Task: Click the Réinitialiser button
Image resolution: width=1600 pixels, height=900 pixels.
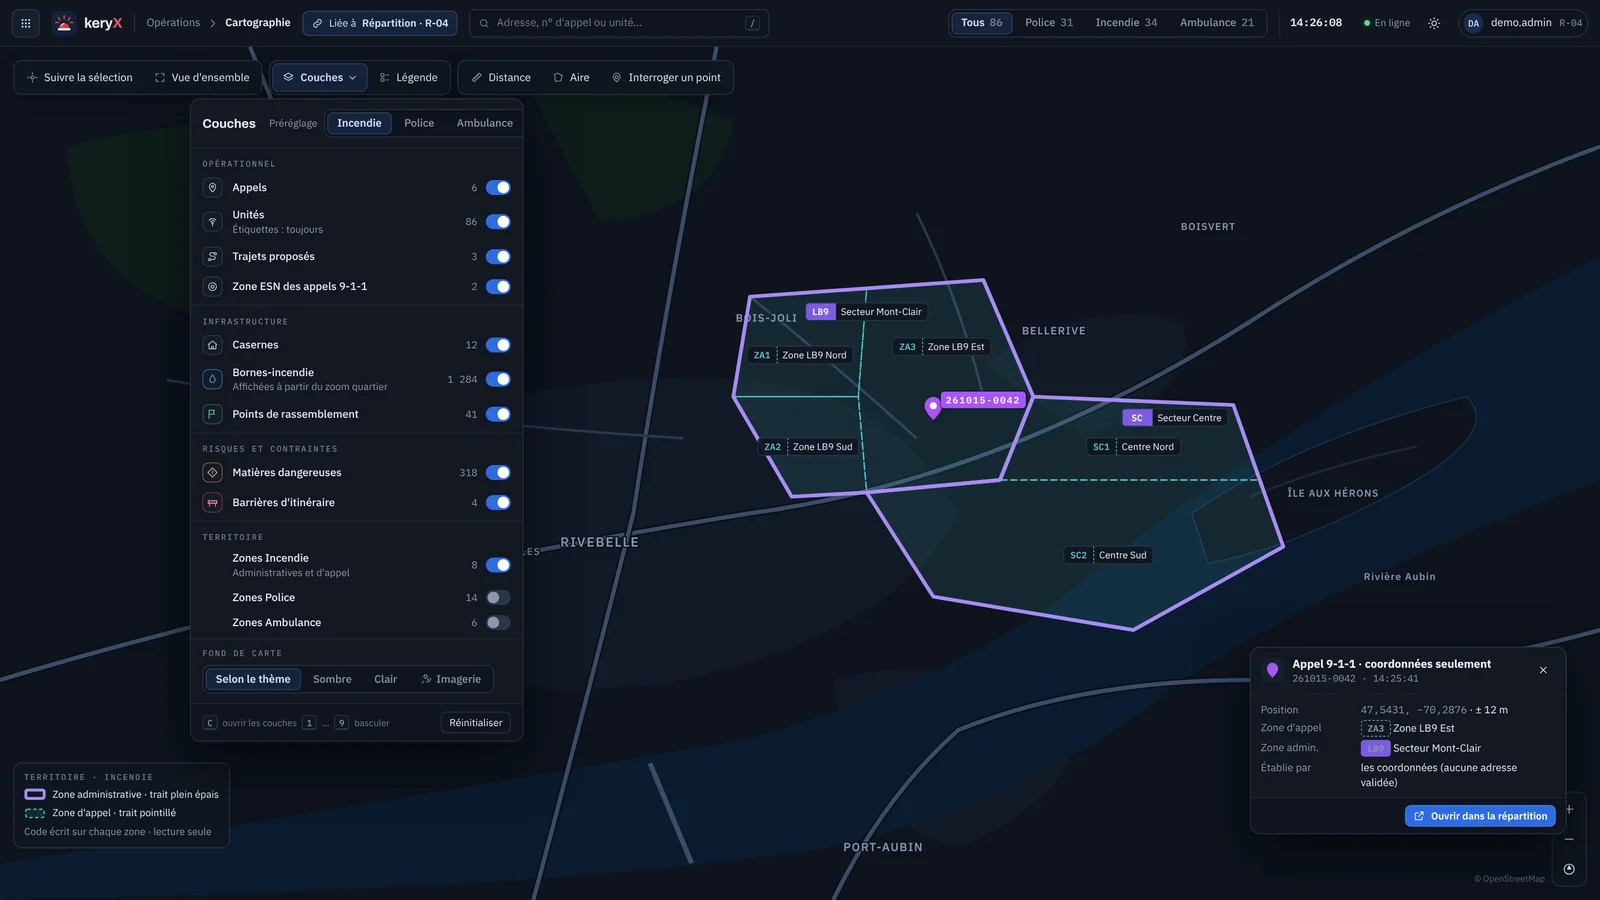Action: [476, 723]
